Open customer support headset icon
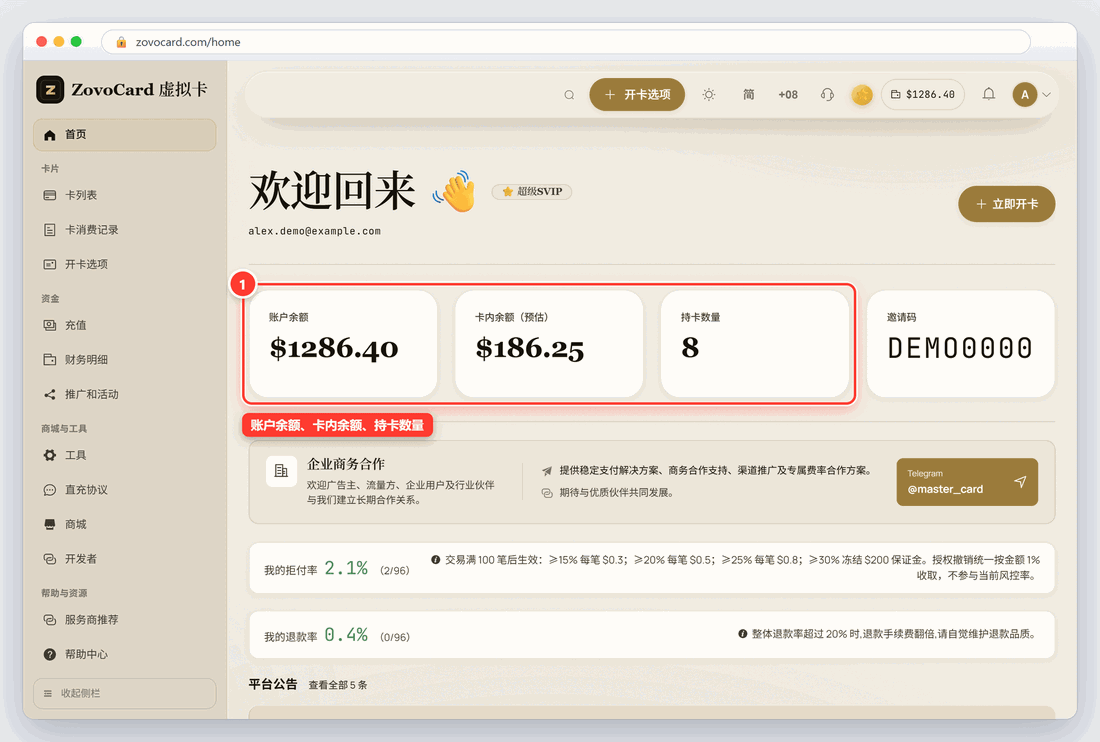1100x742 pixels. coord(827,95)
